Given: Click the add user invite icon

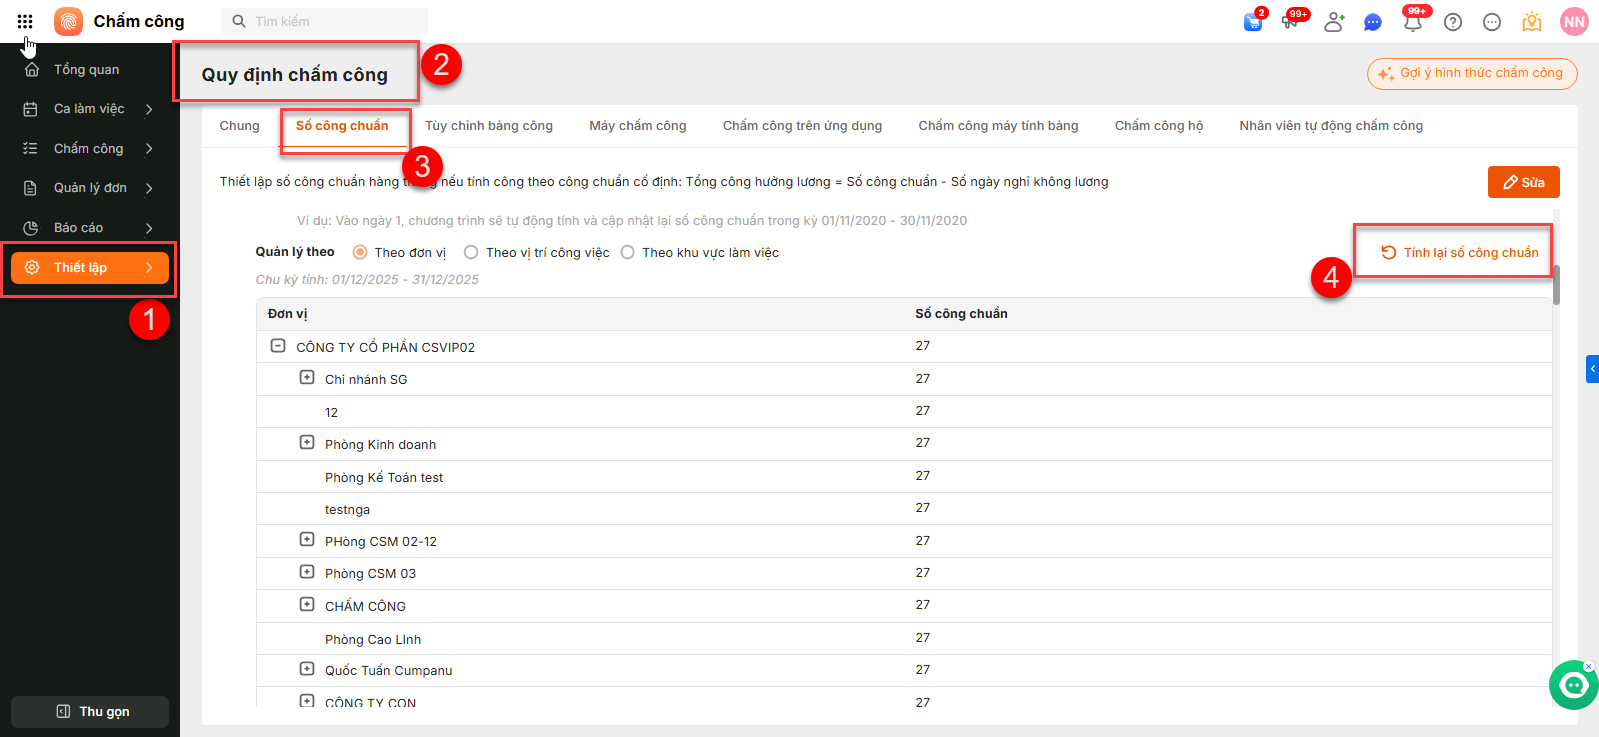Looking at the screenshot, I should (x=1334, y=22).
